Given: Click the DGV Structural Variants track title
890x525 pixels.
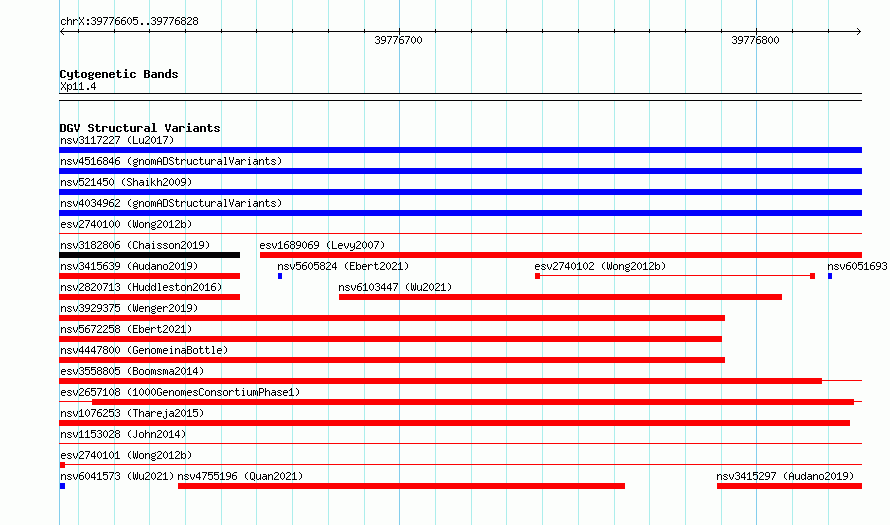Looking at the screenshot, I should coord(140,128).
